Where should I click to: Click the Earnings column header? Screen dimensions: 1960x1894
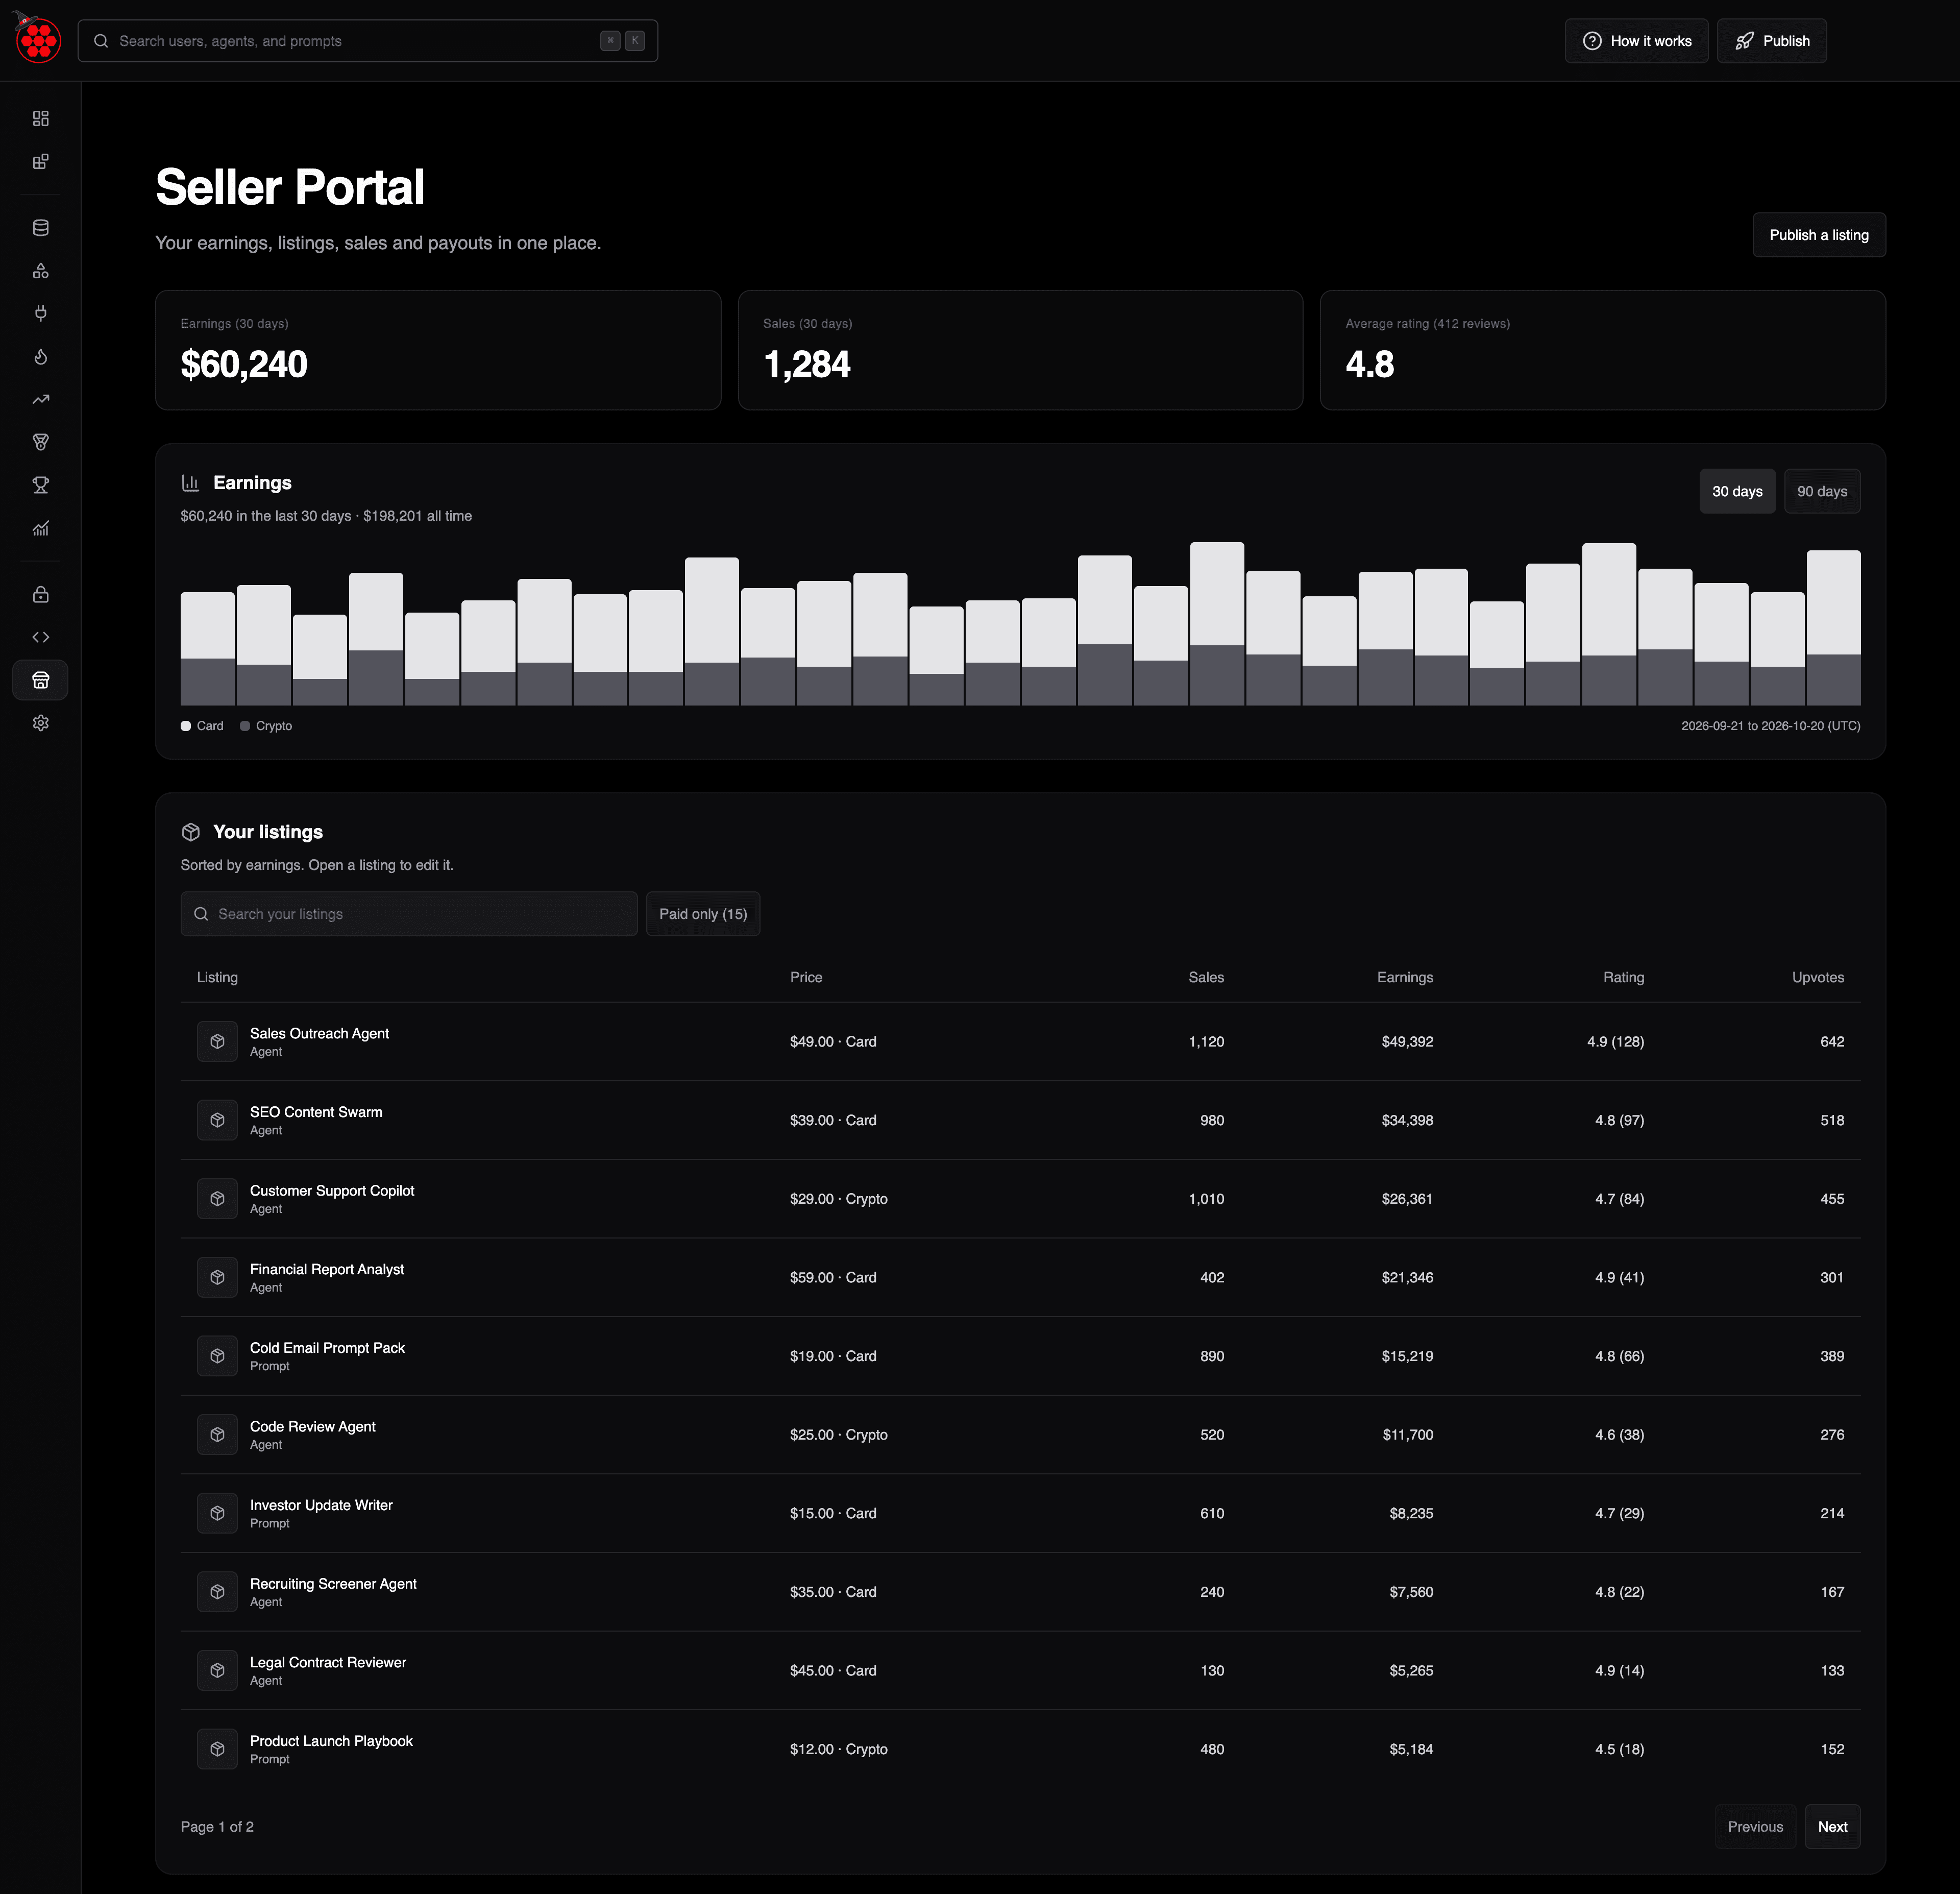point(1404,977)
